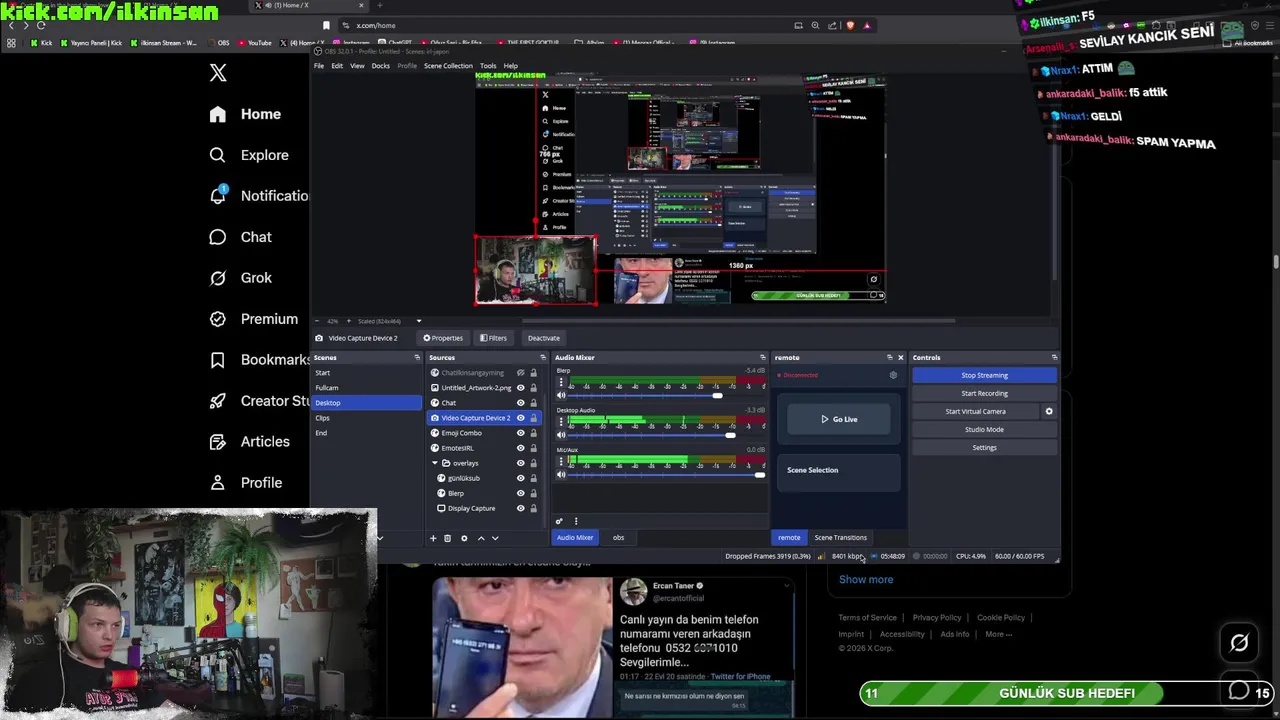This screenshot has height=720, width=1280.
Task: Add a new source with plus icon
Action: (x=433, y=538)
